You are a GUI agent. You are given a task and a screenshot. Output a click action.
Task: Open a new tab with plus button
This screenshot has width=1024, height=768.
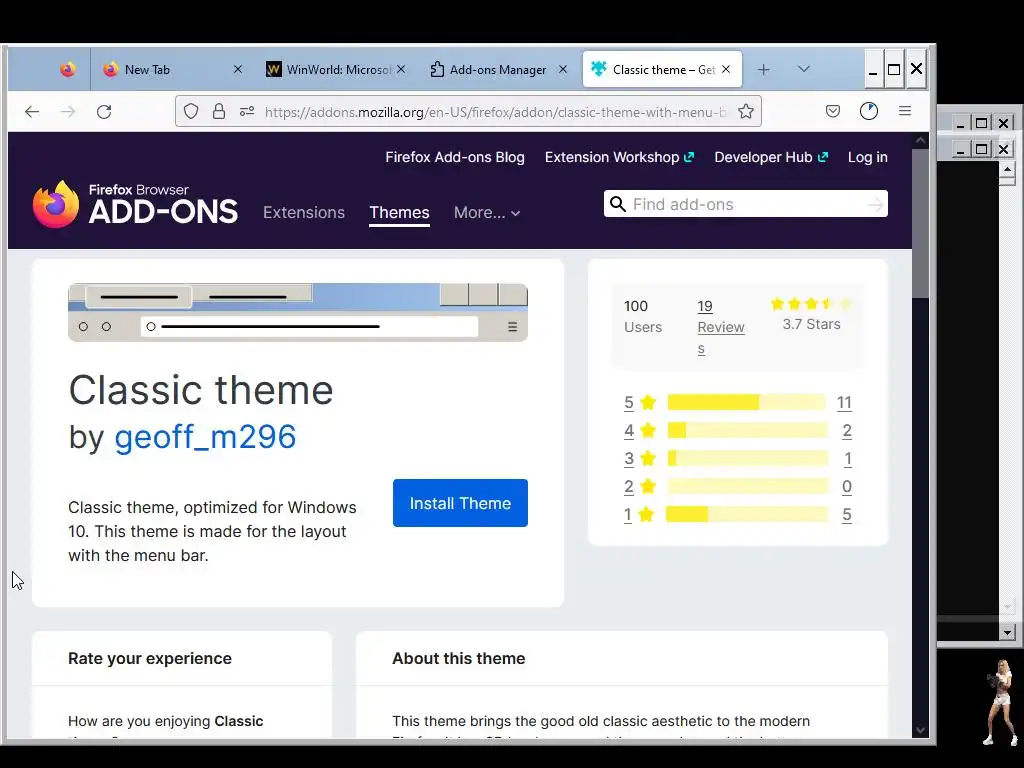(x=763, y=69)
